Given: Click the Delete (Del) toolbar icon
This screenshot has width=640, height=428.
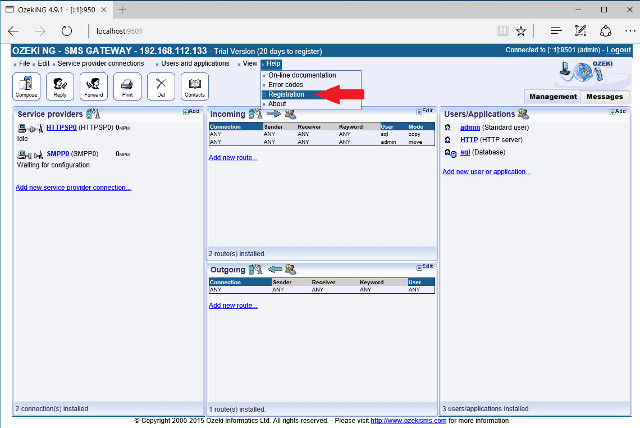Looking at the screenshot, I should coord(160,87).
